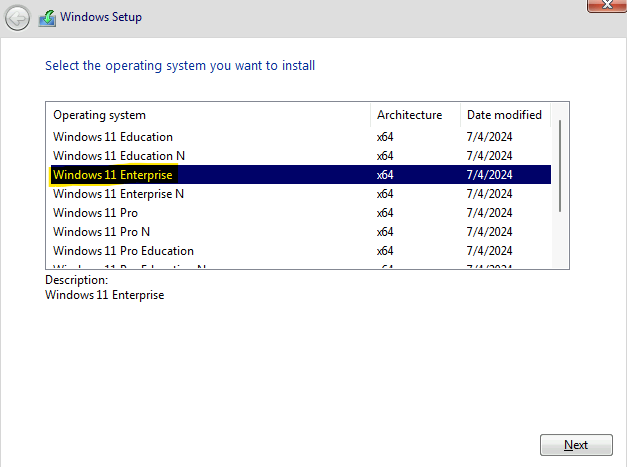Select Windows 11 Education

[x=301, y=137]
